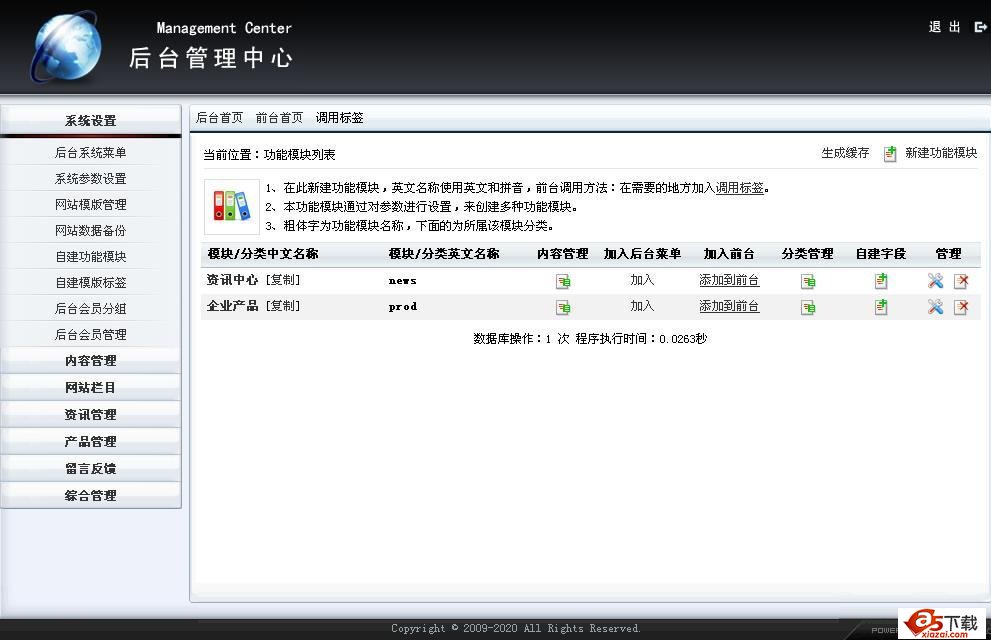Expand the 系统设置 sidebar section
The width and height of the screenshot is (991, 644).
(x=90, y=120)
